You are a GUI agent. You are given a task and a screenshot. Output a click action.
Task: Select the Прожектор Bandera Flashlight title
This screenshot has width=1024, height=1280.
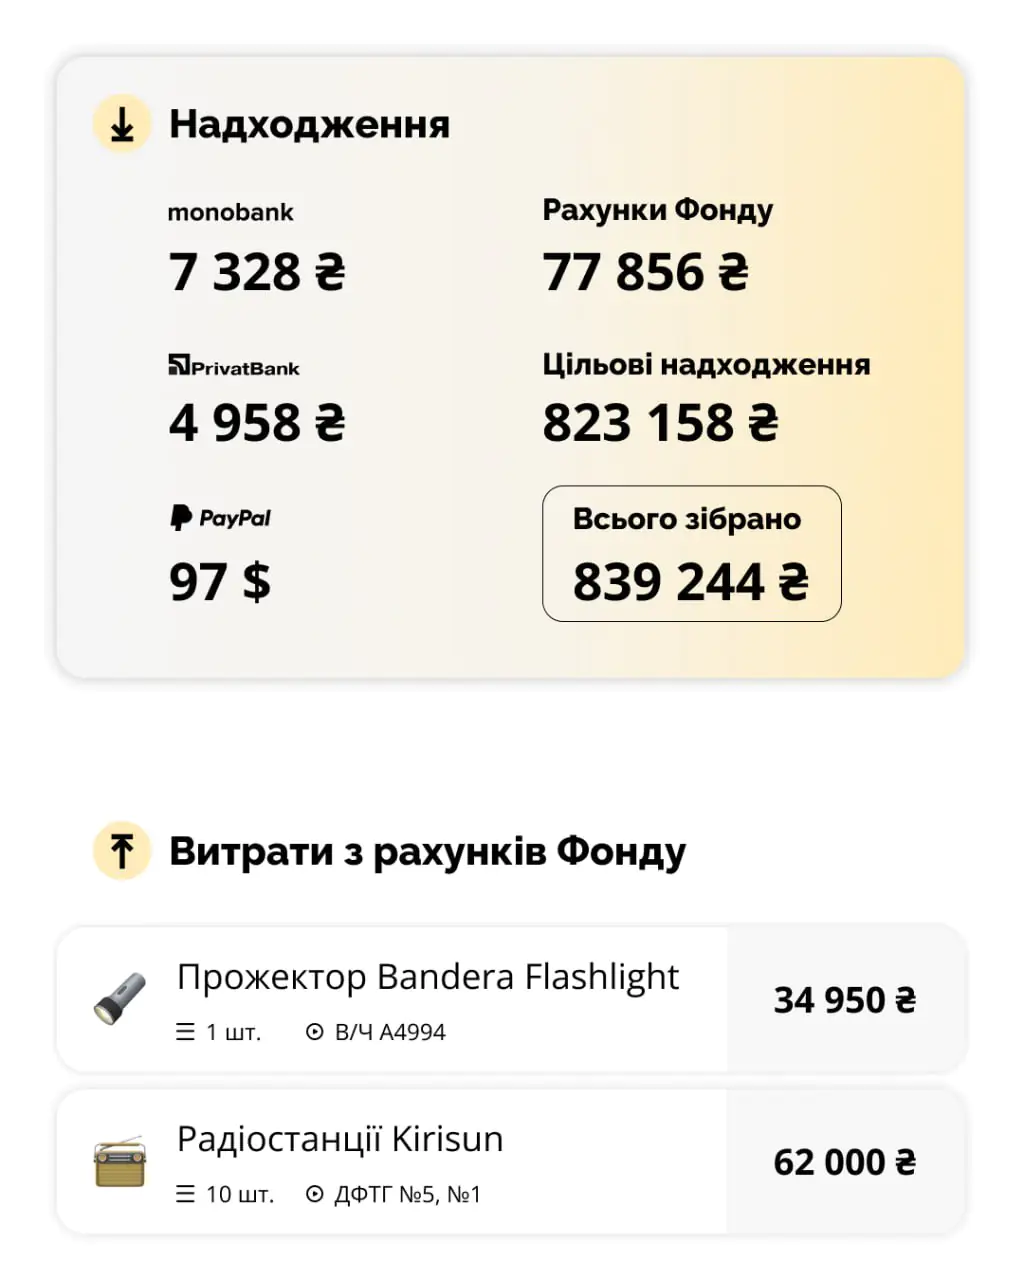coord(428,976)
